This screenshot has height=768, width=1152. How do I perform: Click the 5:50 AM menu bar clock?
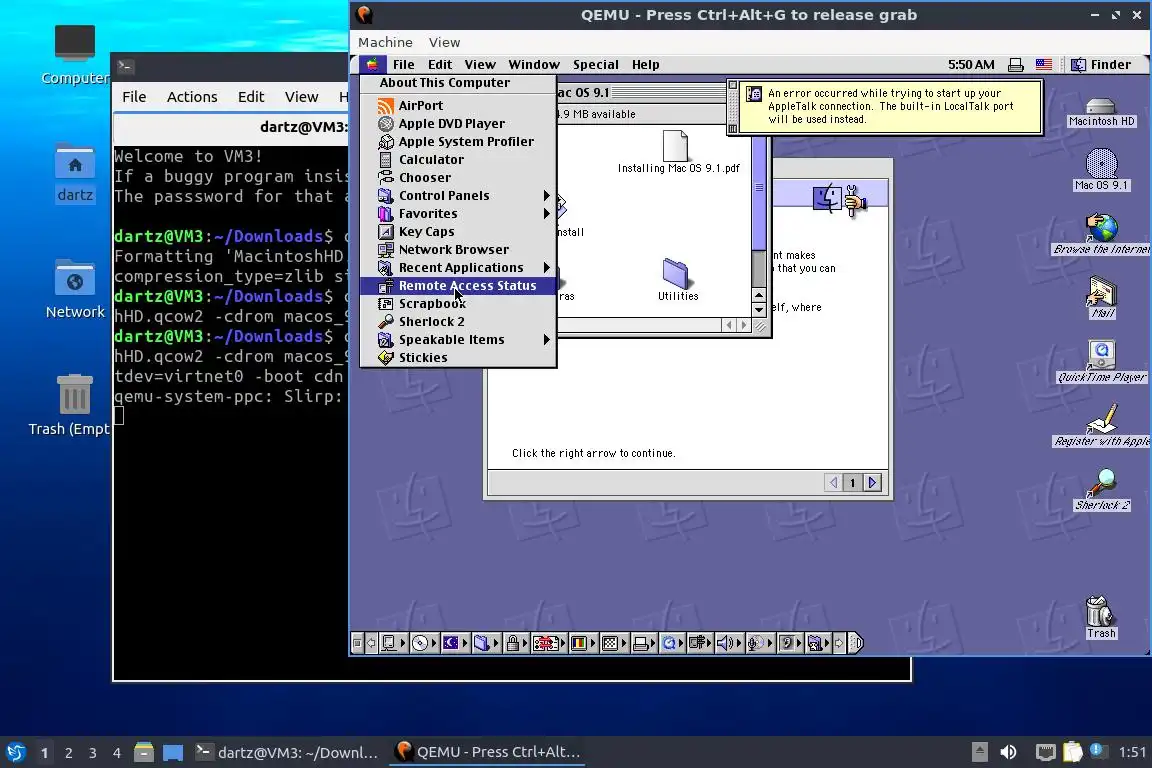971,65
